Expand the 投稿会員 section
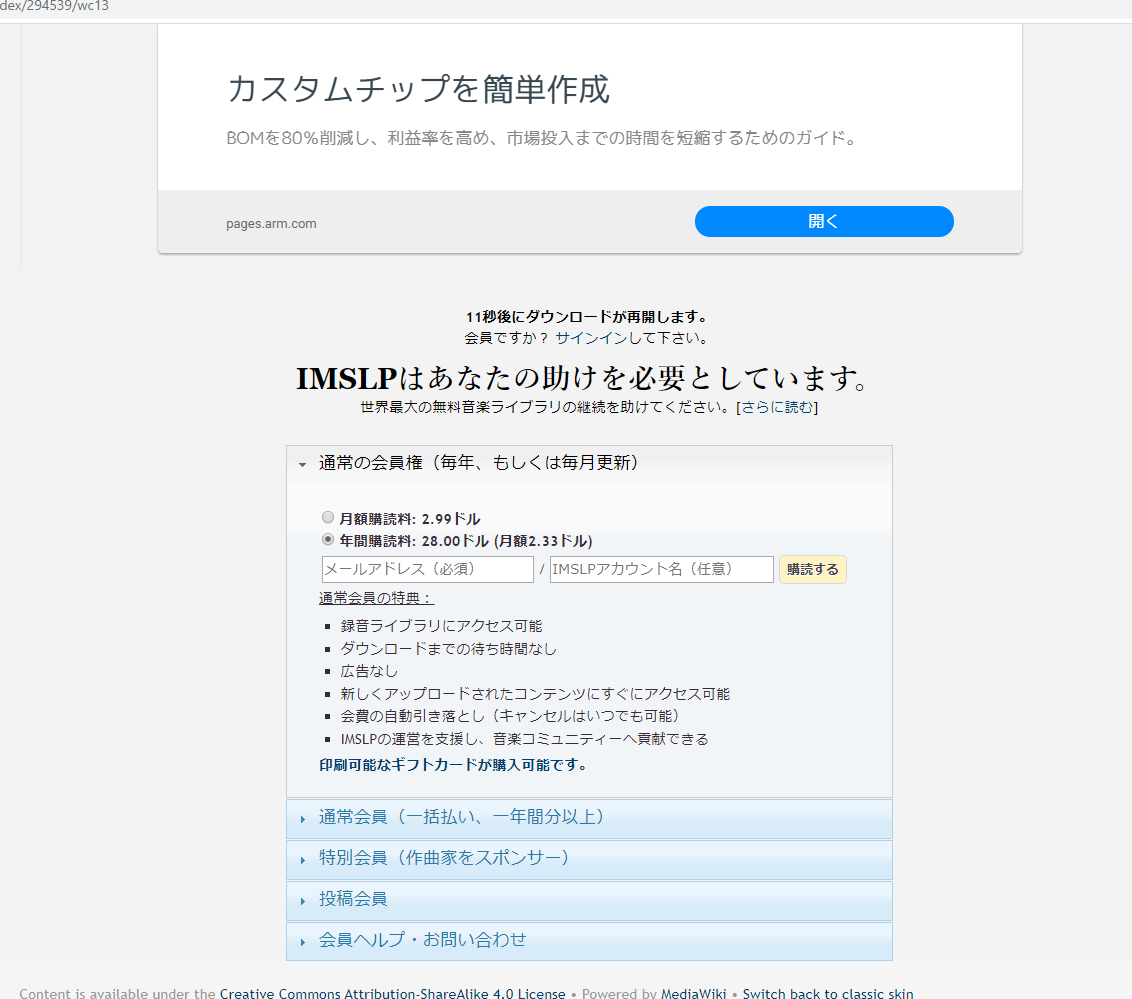This screenshot has width=1132, height=999. tap(353, 899)
